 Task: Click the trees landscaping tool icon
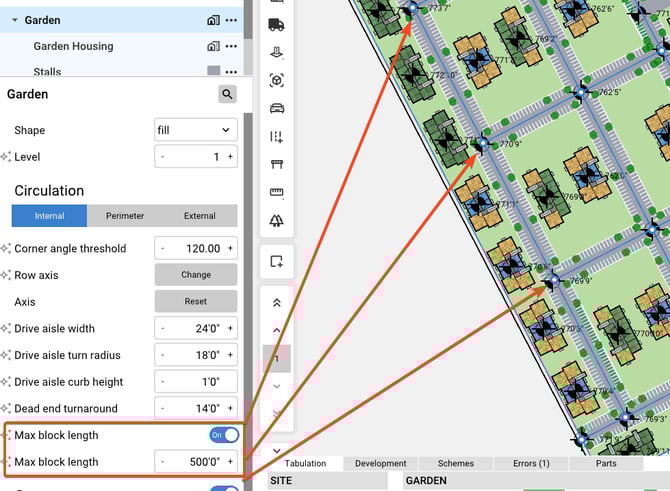point(277,220)
